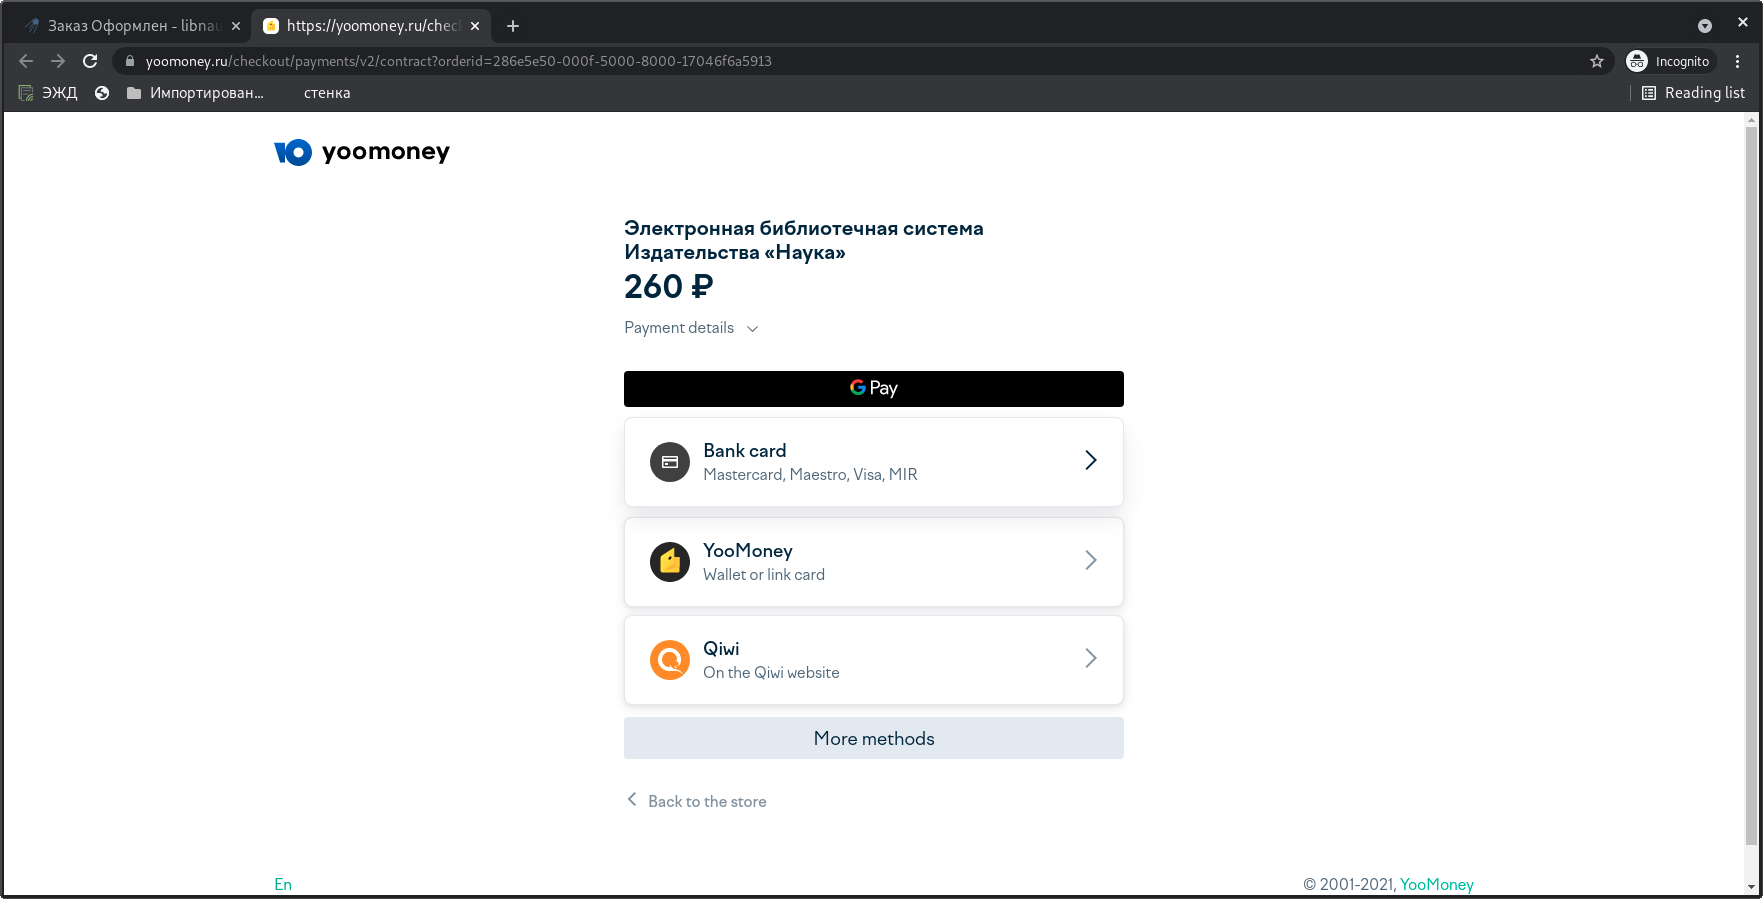Expand Payment details dropdown

click(x=691, y=328)
